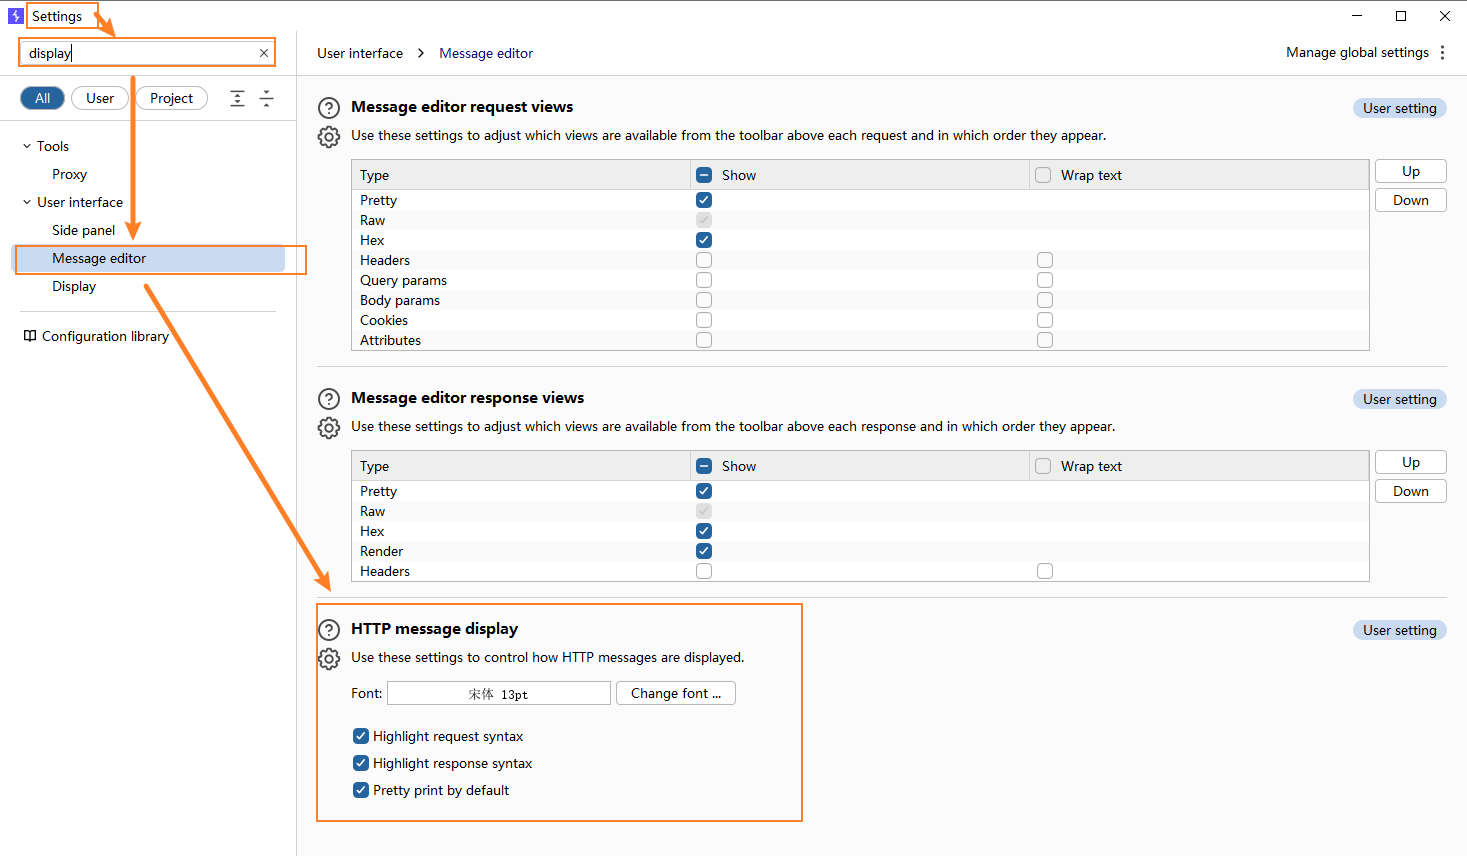The width and height of the screenshot is (1467, 856).
Task: Enable the Headers request view Show checkbox
Action: (x=704, y=260)
